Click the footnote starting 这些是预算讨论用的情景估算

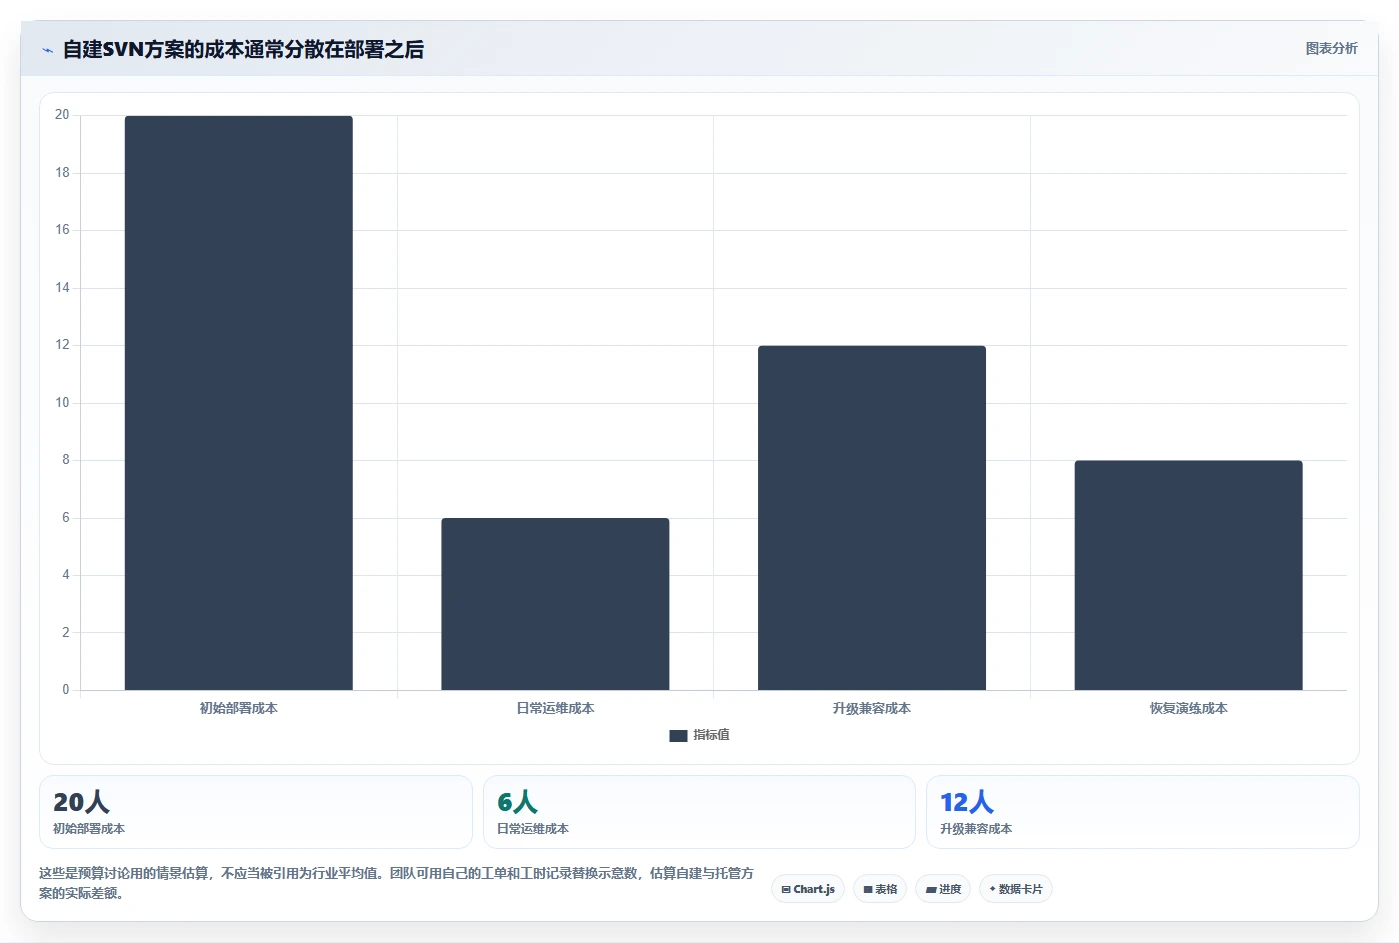coord(396,883)
